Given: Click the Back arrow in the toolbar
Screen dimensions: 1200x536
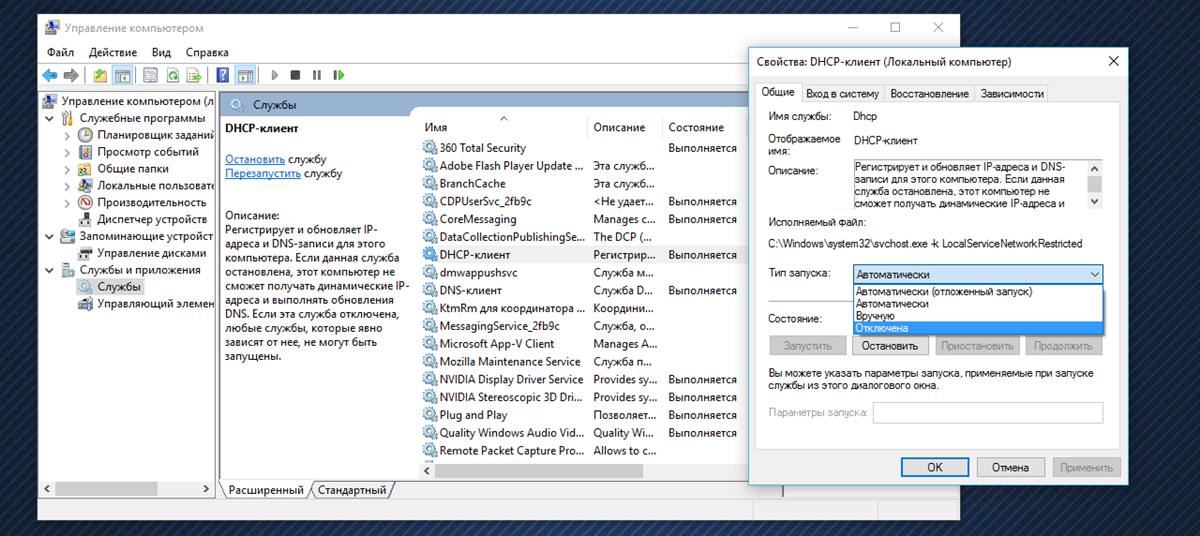Looking at the screenshot, I should 50,75.
